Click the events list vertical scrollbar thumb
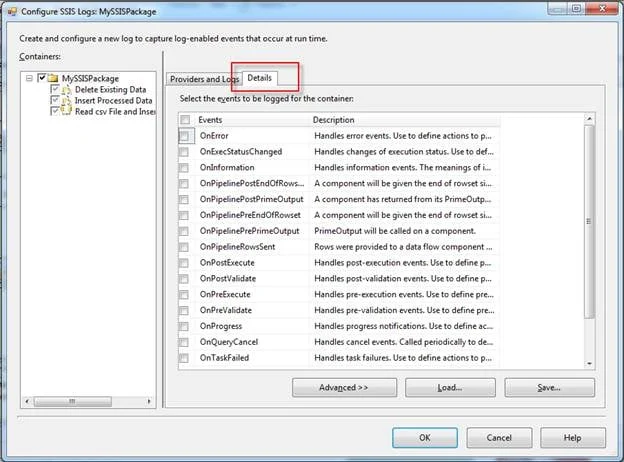This screenshot has width=624, height=462. [x=589, y=222]
